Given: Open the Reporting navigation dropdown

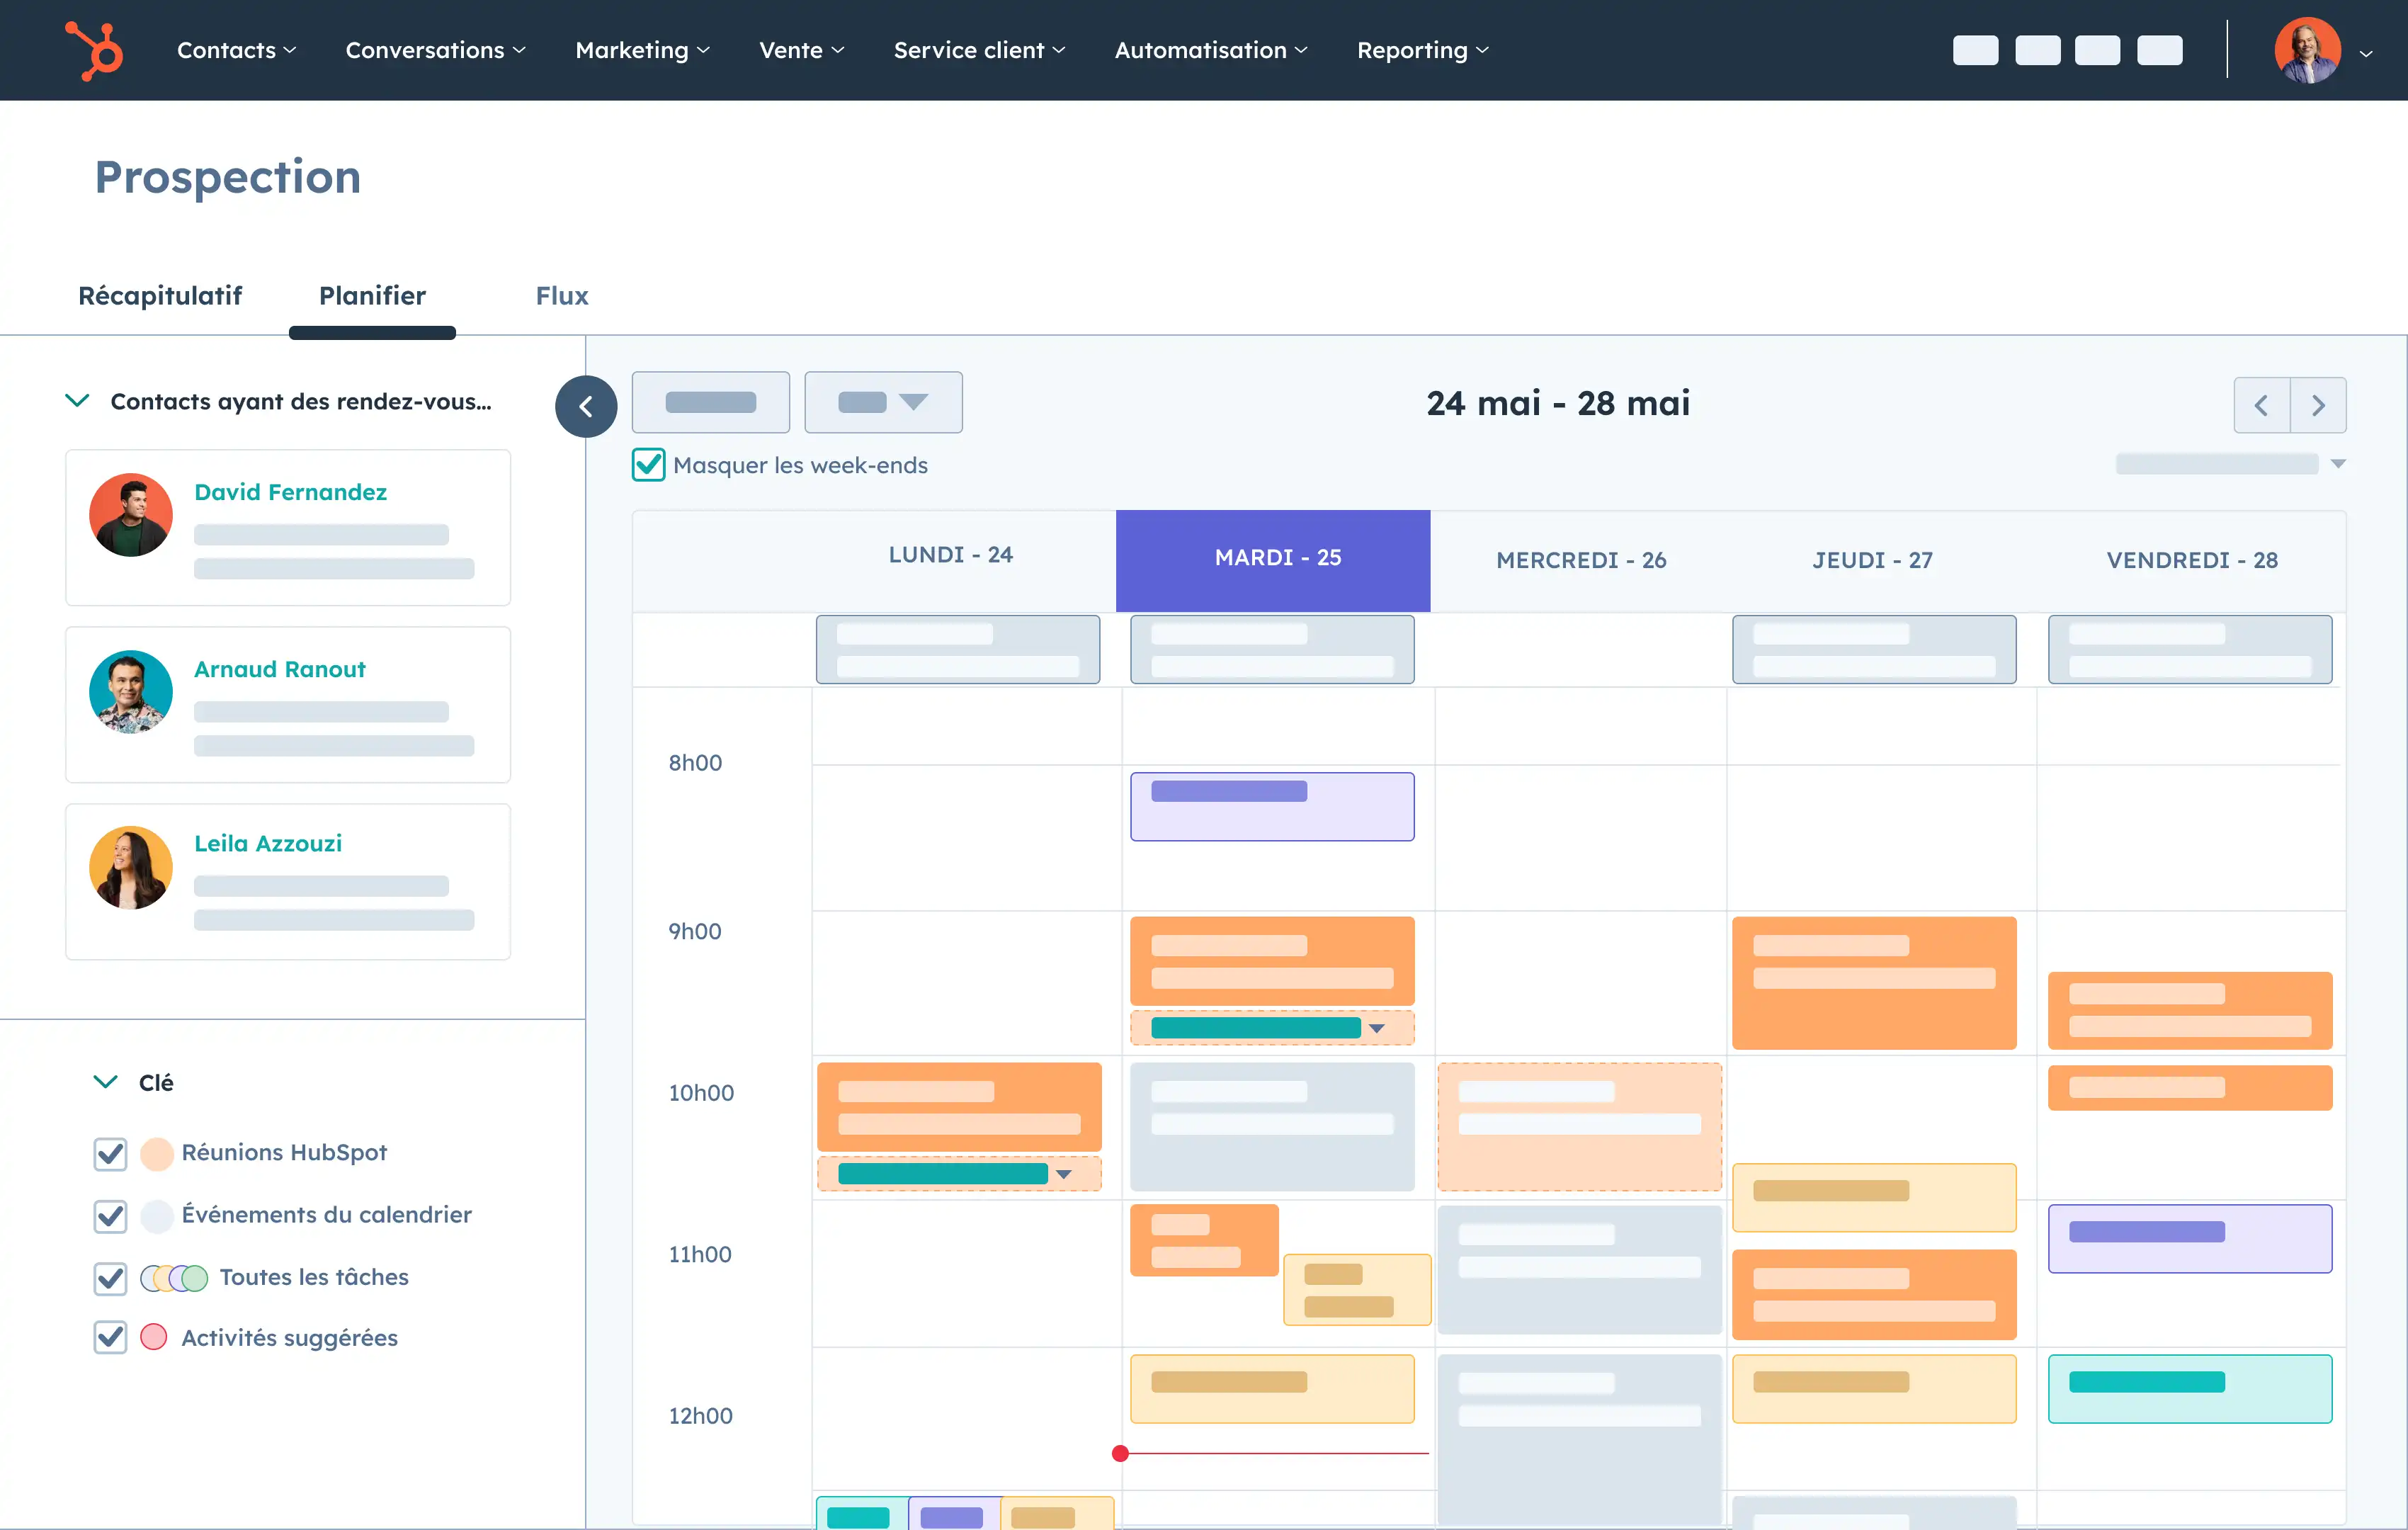Looking at the screenshot, I should pyautogui.click(x=1421, y=50).
